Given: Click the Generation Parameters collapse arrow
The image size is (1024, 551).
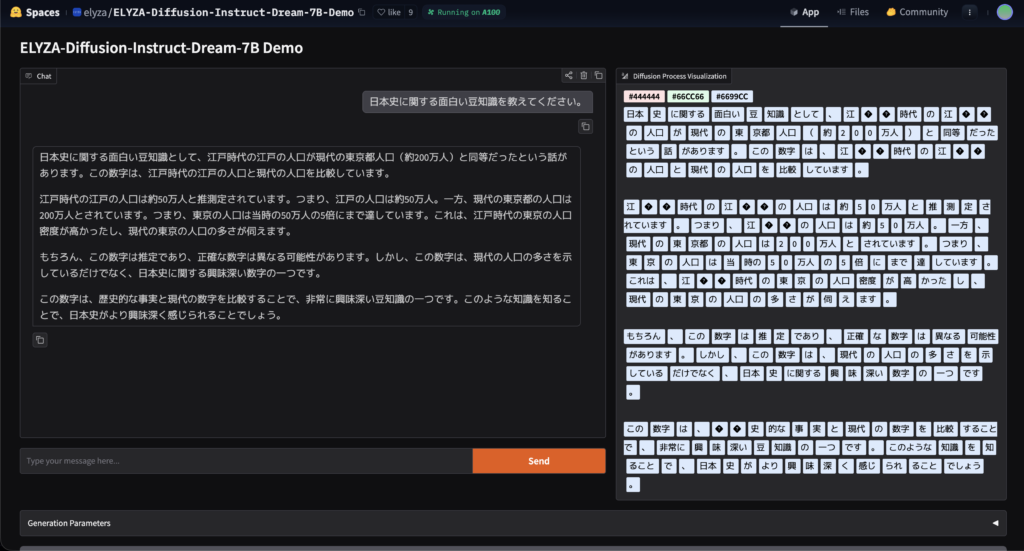Looking at the screenshot, I should (x=994, y=523).
